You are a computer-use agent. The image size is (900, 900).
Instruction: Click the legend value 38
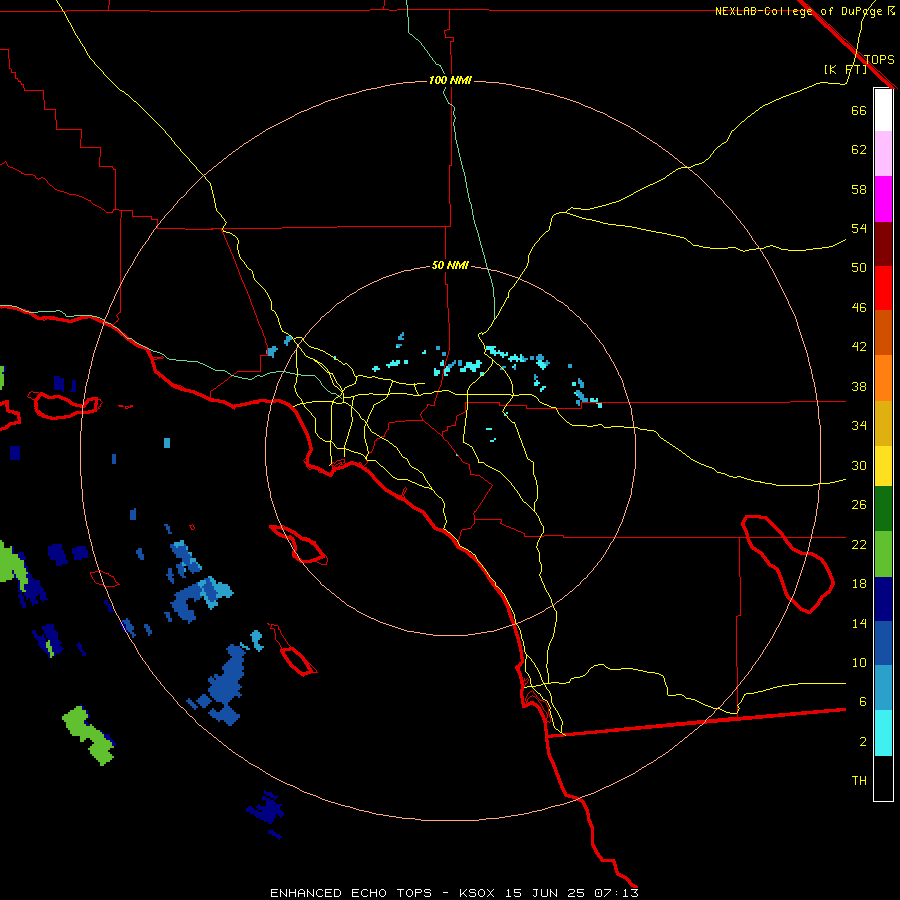click(859, 386)
